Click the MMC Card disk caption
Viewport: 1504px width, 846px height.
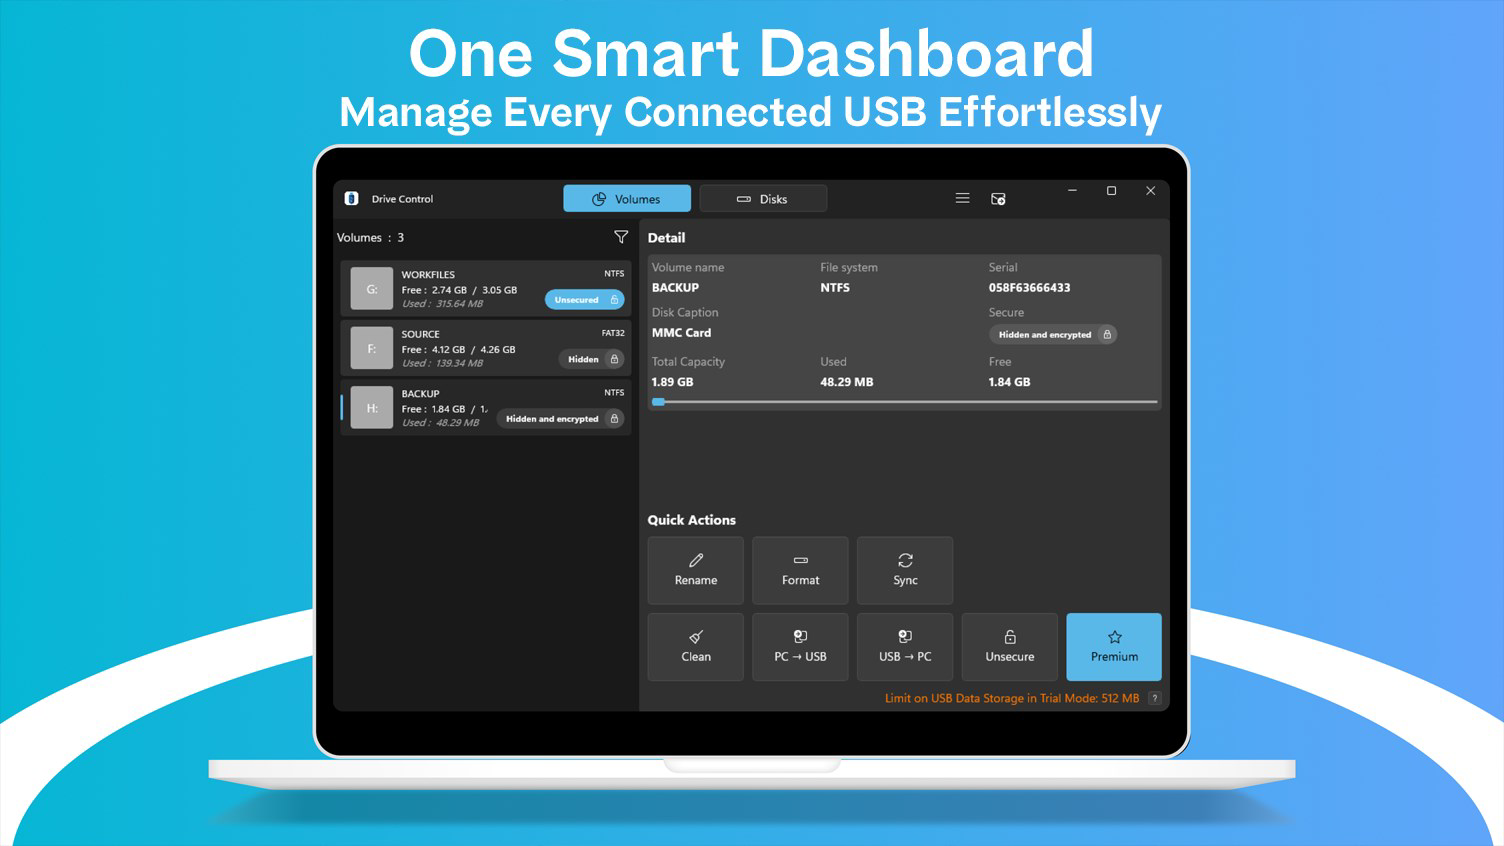(682, 332)
